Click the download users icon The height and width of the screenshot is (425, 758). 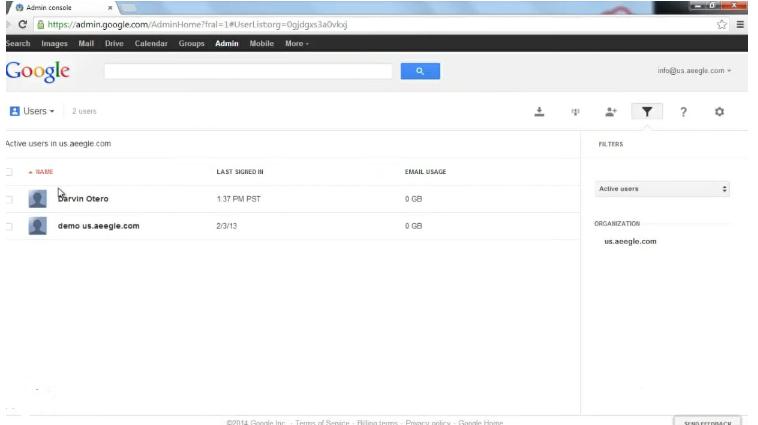(539, 112)
